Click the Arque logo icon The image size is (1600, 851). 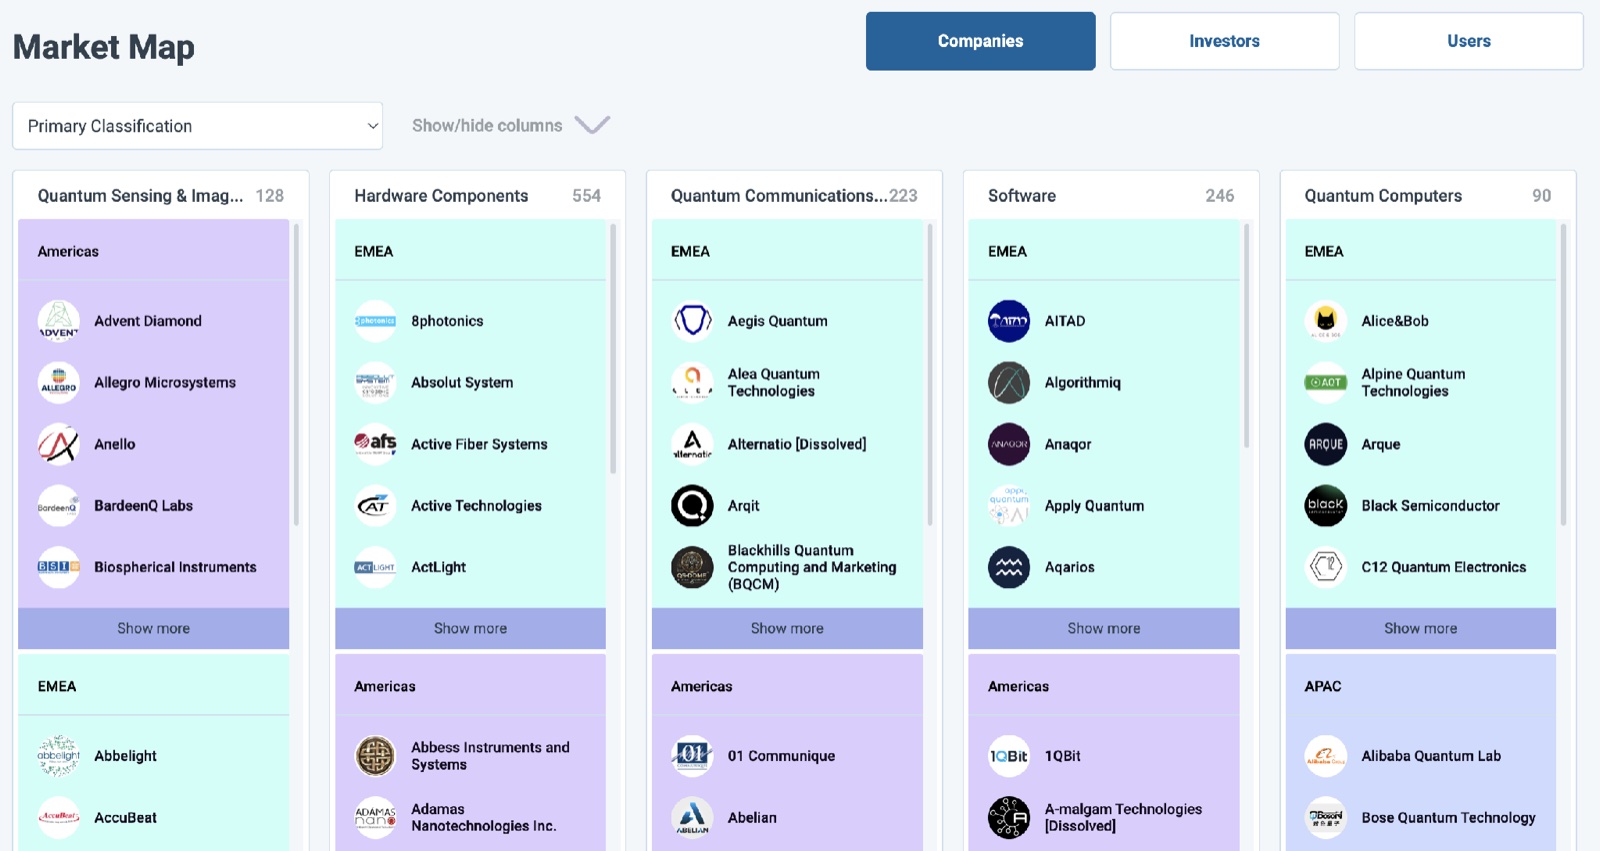[1326, 444]
